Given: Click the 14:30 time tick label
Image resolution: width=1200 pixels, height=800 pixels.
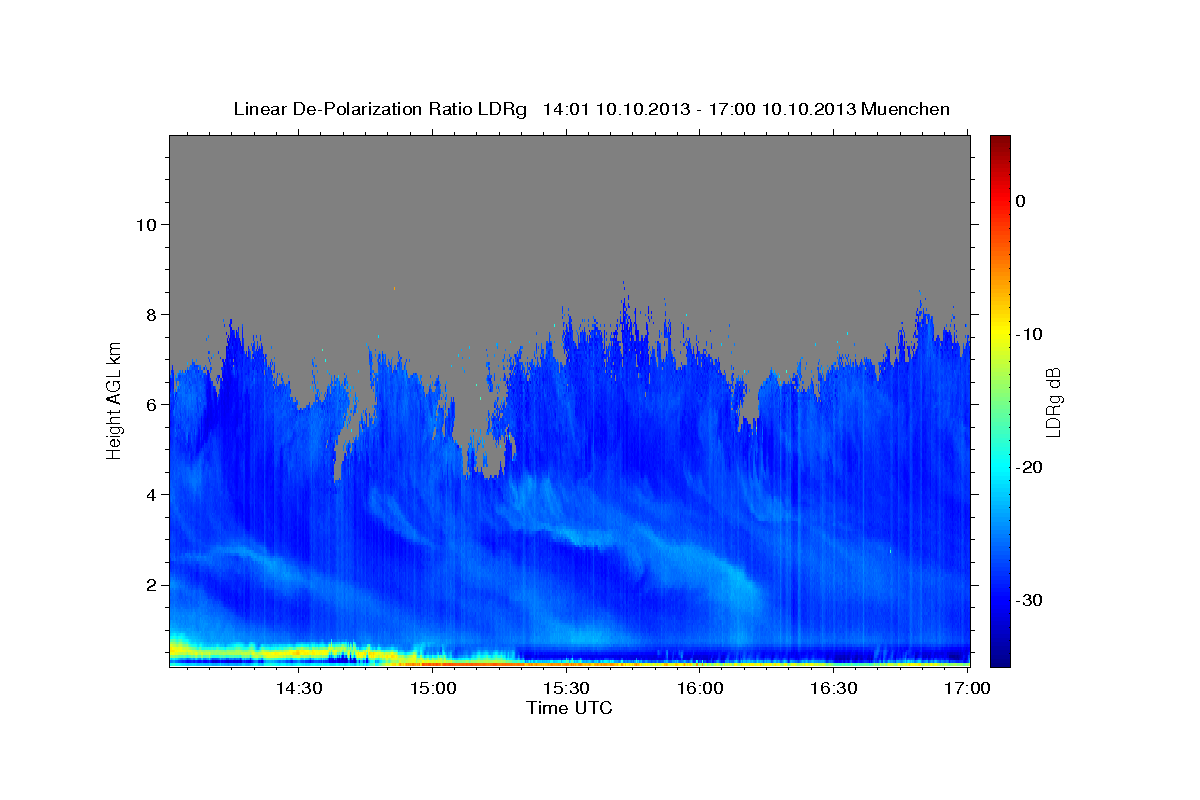Looking at the screenshot, I should (298, 688).
